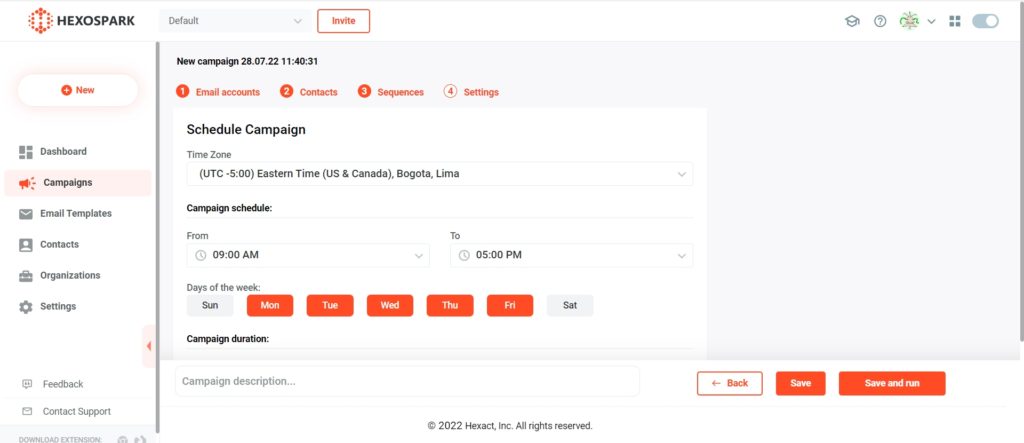Click the user avatar picture
The height and width of the screenshot is (443, 1024).
909,21
